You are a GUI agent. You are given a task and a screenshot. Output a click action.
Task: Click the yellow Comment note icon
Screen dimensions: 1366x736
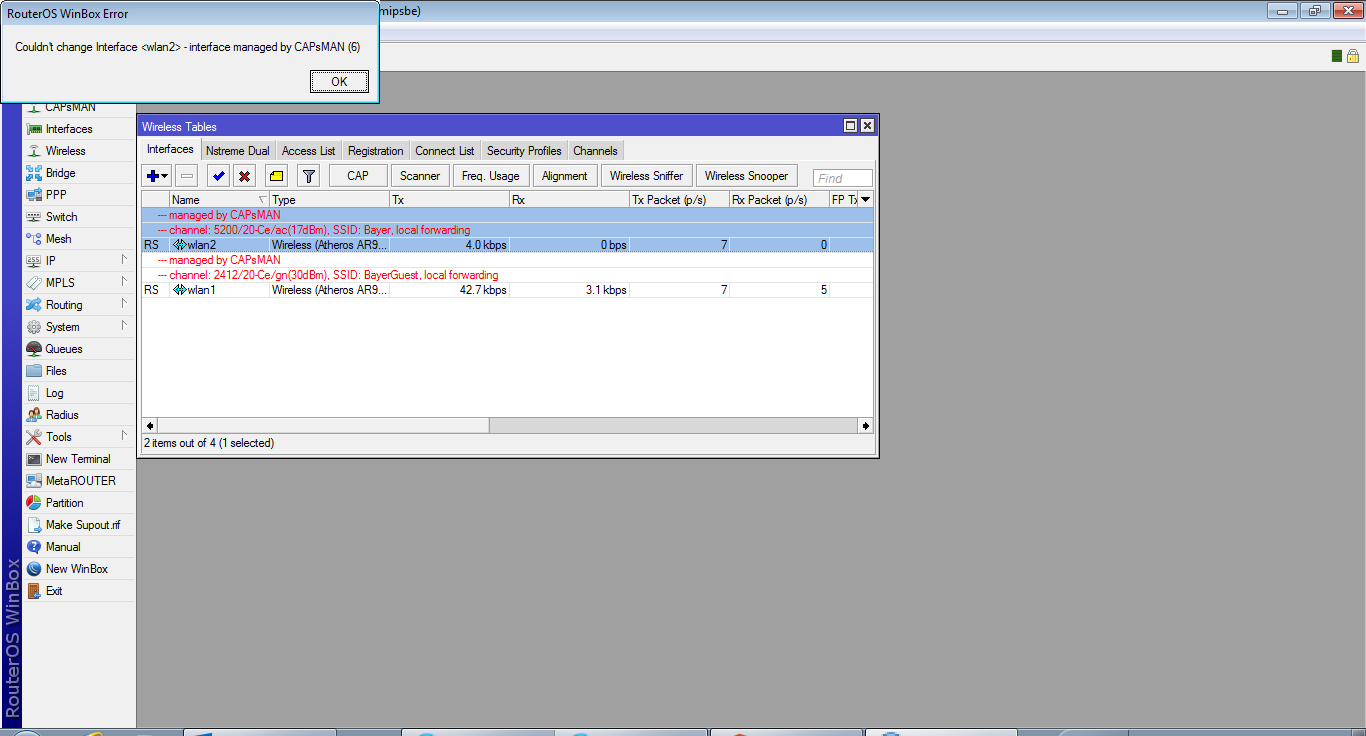[277, 176]
